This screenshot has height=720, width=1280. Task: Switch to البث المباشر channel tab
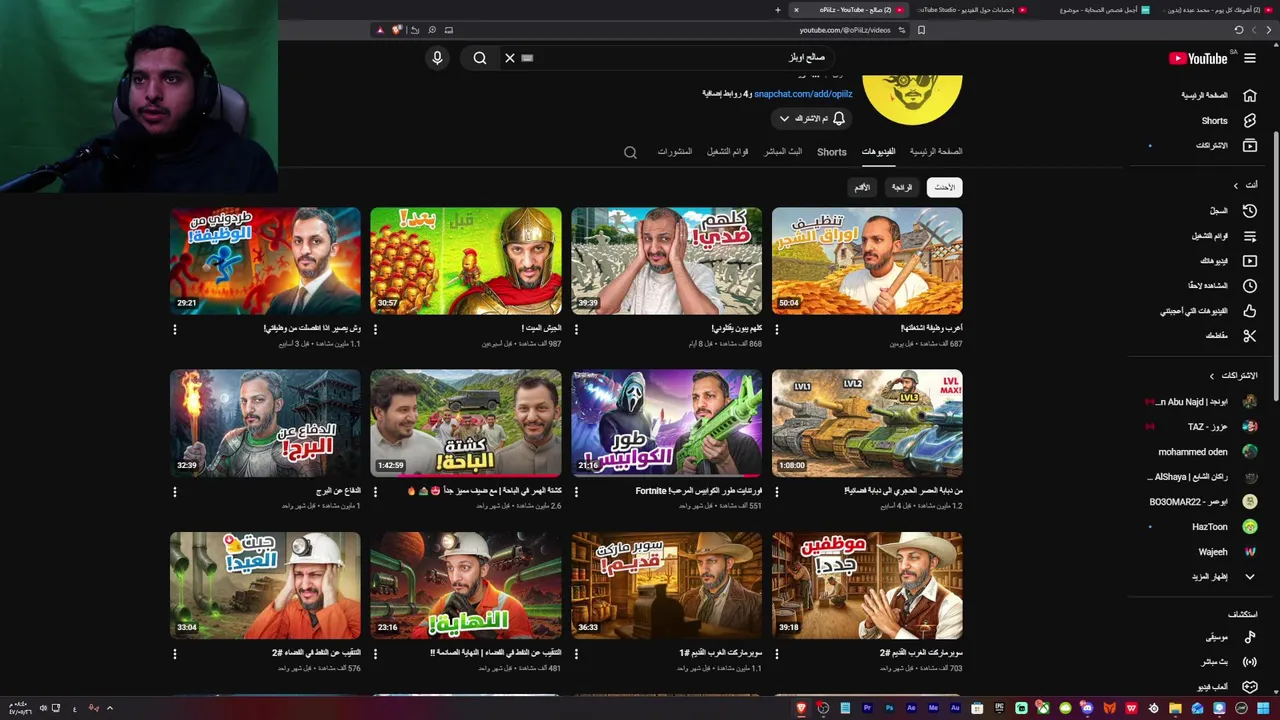(x=783, y=151)
